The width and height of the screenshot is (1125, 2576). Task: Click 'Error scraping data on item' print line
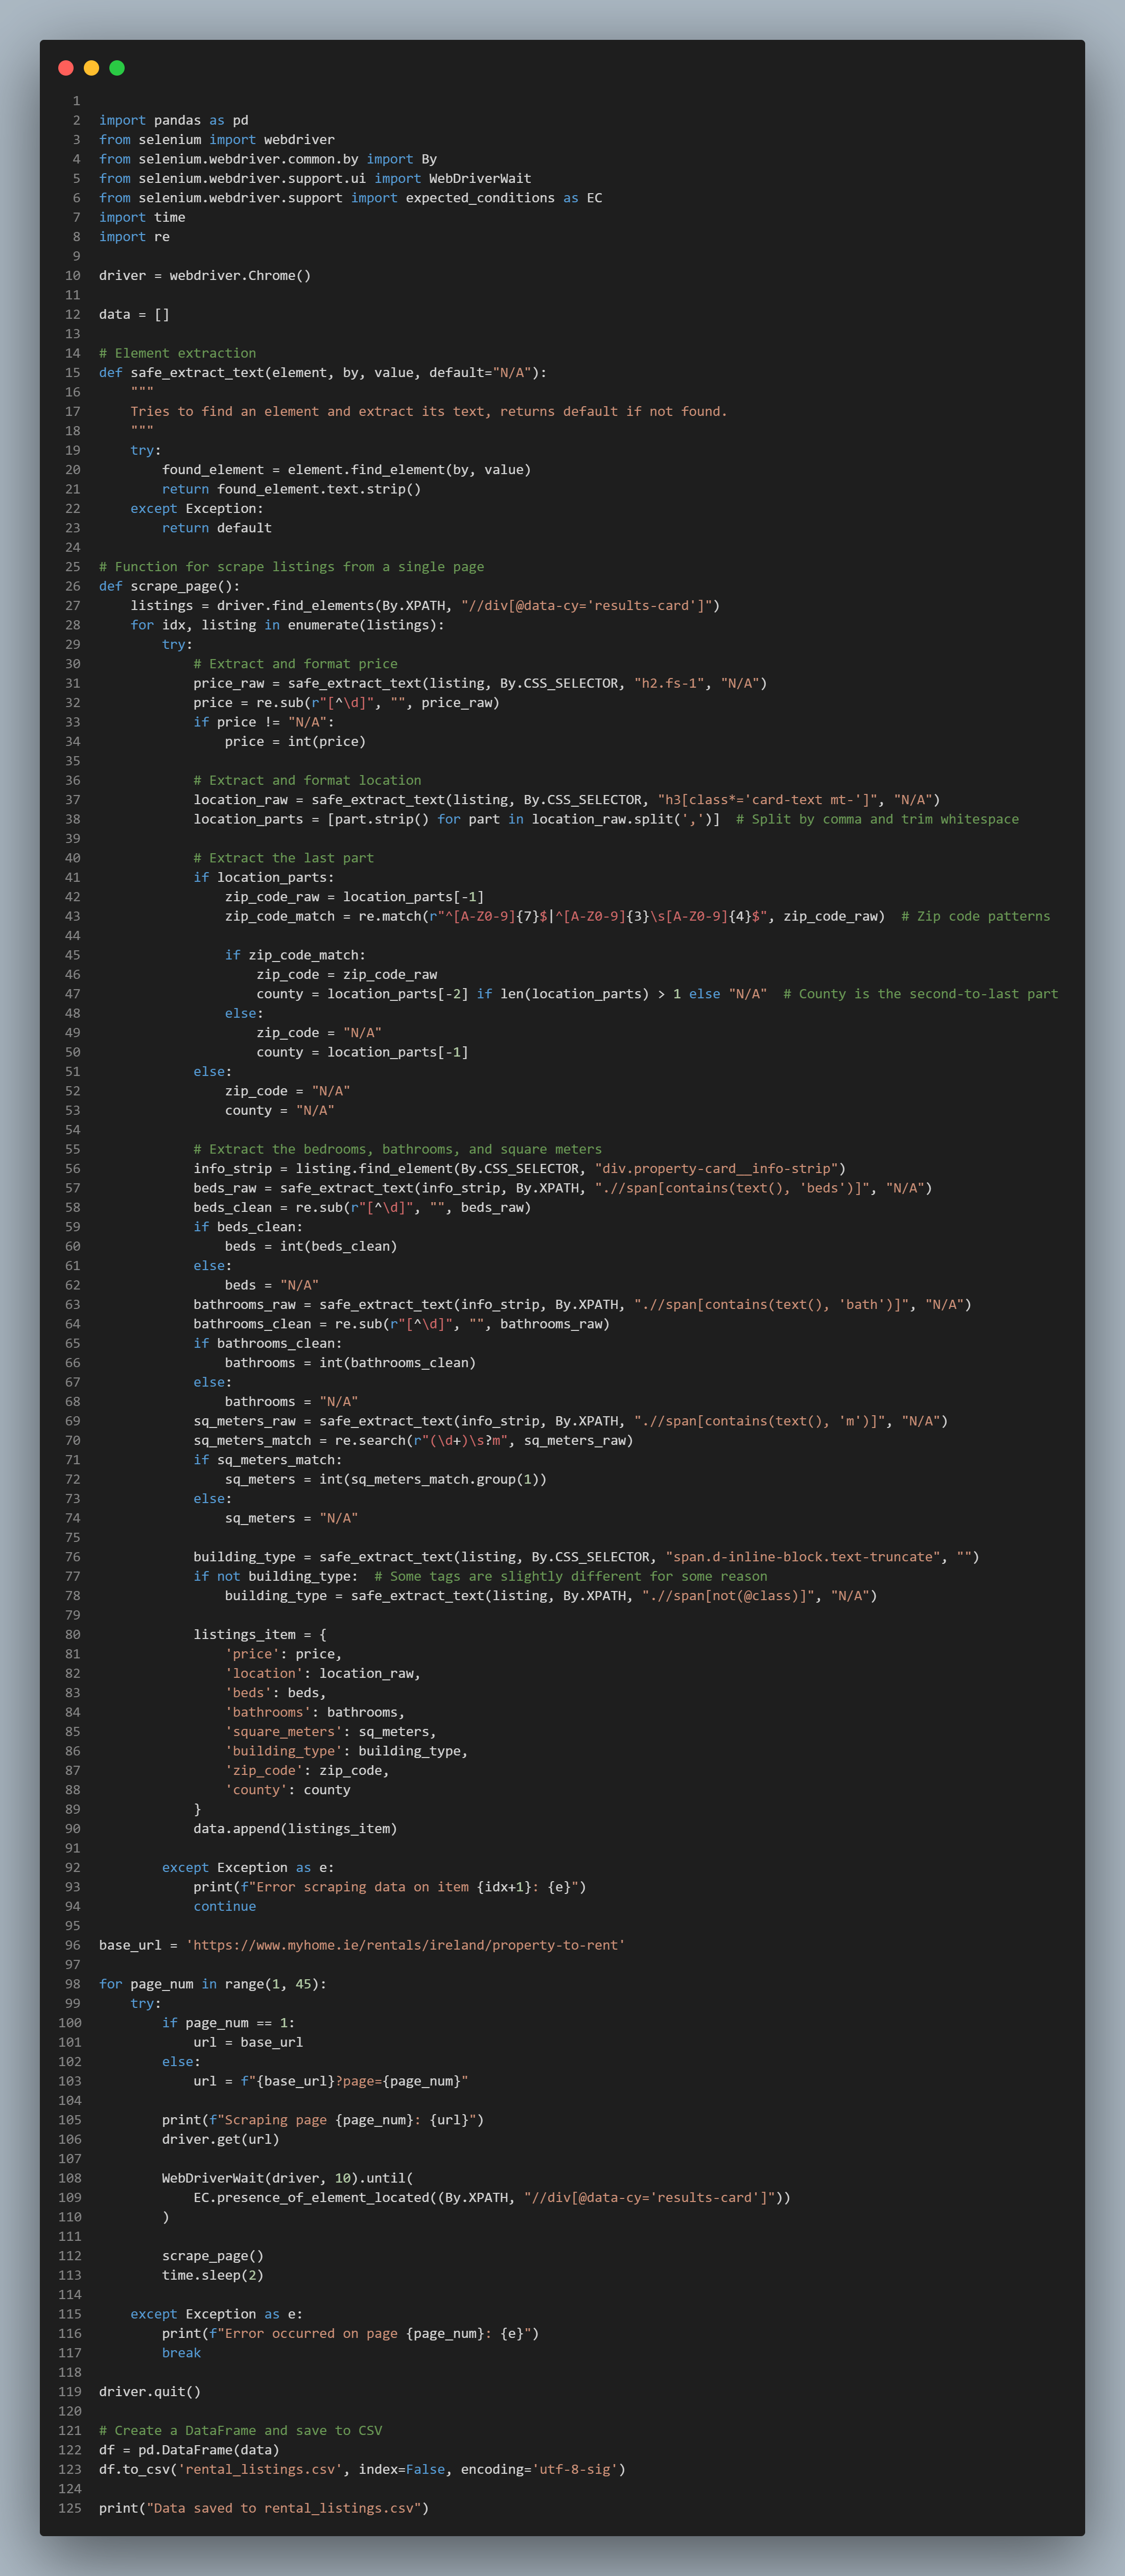(x=390, y=1887)
